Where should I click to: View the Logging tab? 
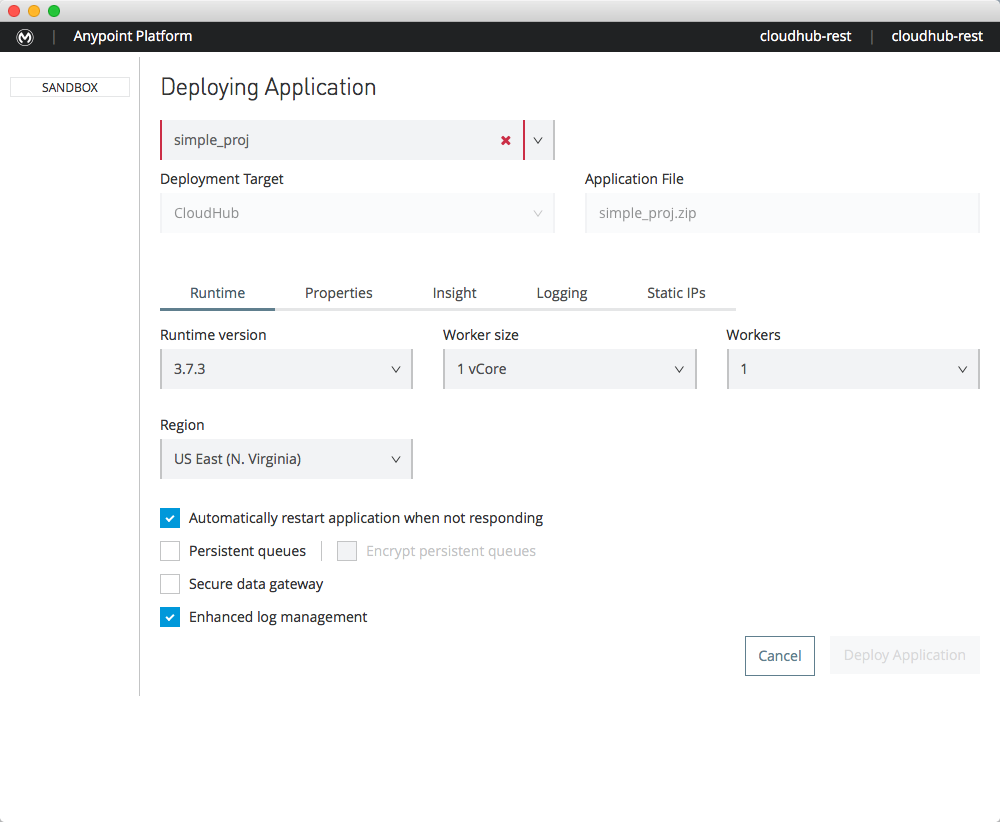(561, 293)
